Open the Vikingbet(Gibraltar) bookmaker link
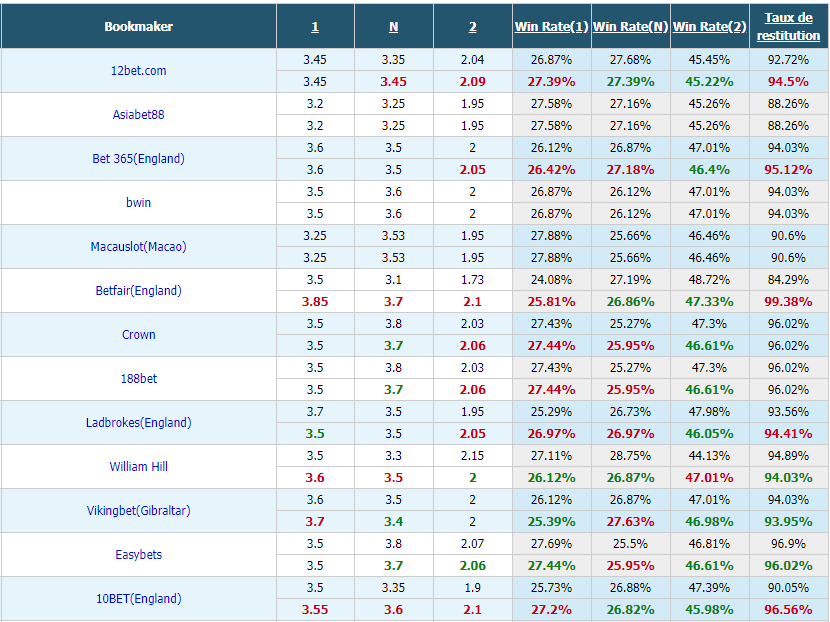 (x=139, y=510)
